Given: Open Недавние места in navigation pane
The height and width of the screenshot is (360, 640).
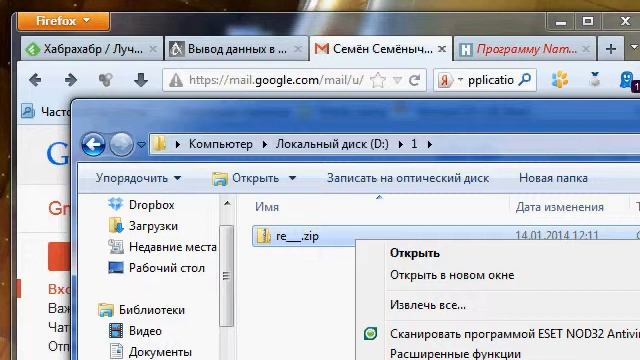Looking at the screenshot, I should pyautogui.click(x=162, y=247).
